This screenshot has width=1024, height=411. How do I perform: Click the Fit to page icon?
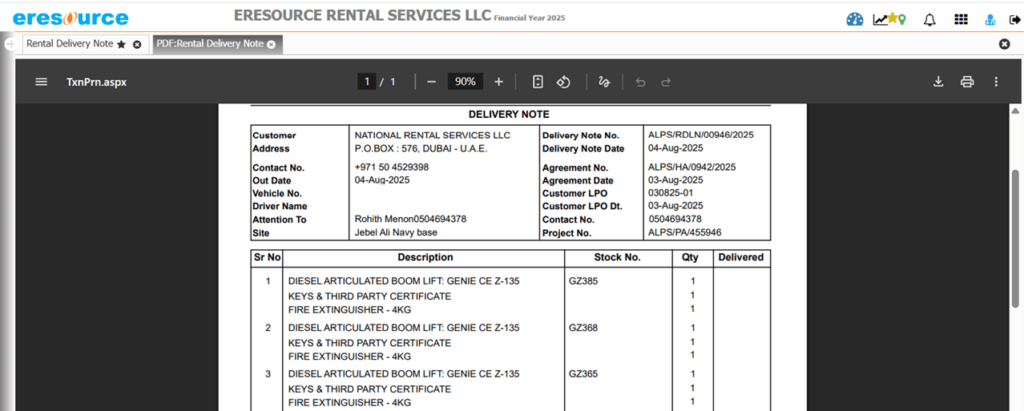[x=537, y=82]
